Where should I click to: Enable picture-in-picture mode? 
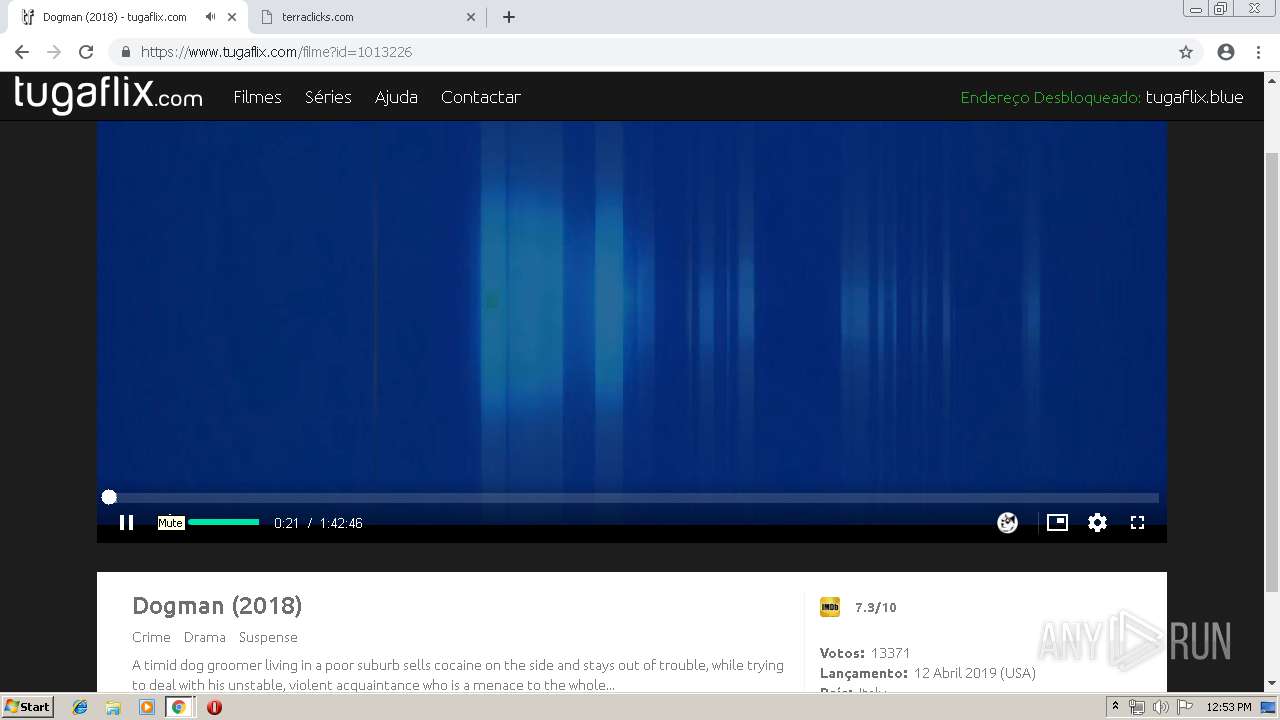pos(1057,522)
